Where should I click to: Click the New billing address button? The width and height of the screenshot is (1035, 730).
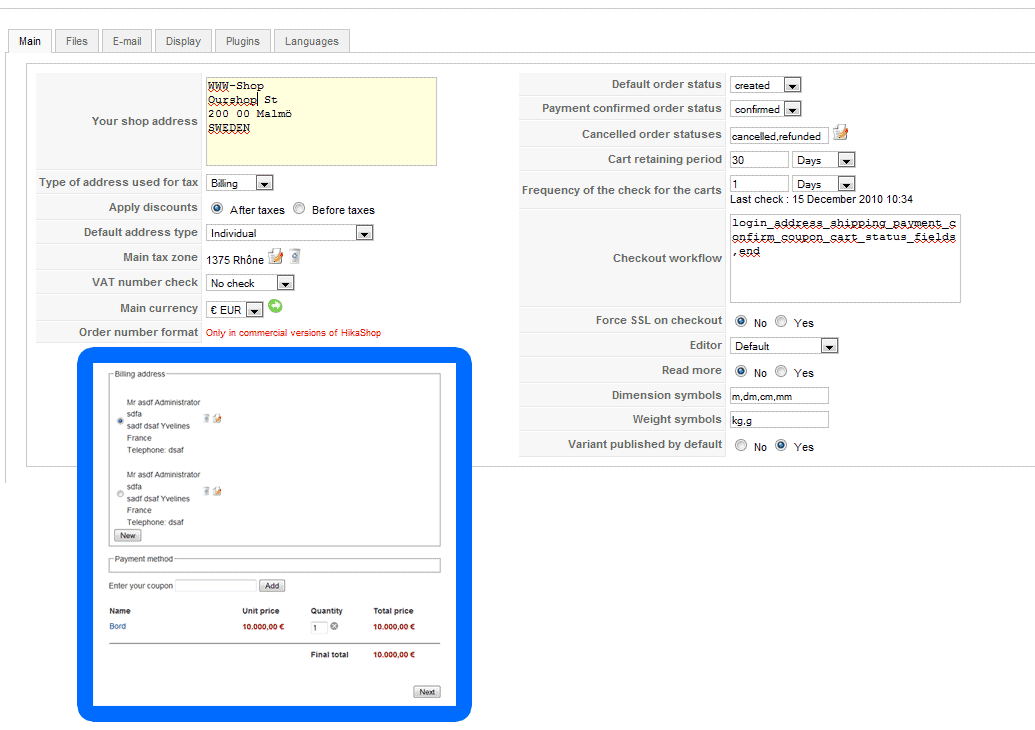coord(127,535)
